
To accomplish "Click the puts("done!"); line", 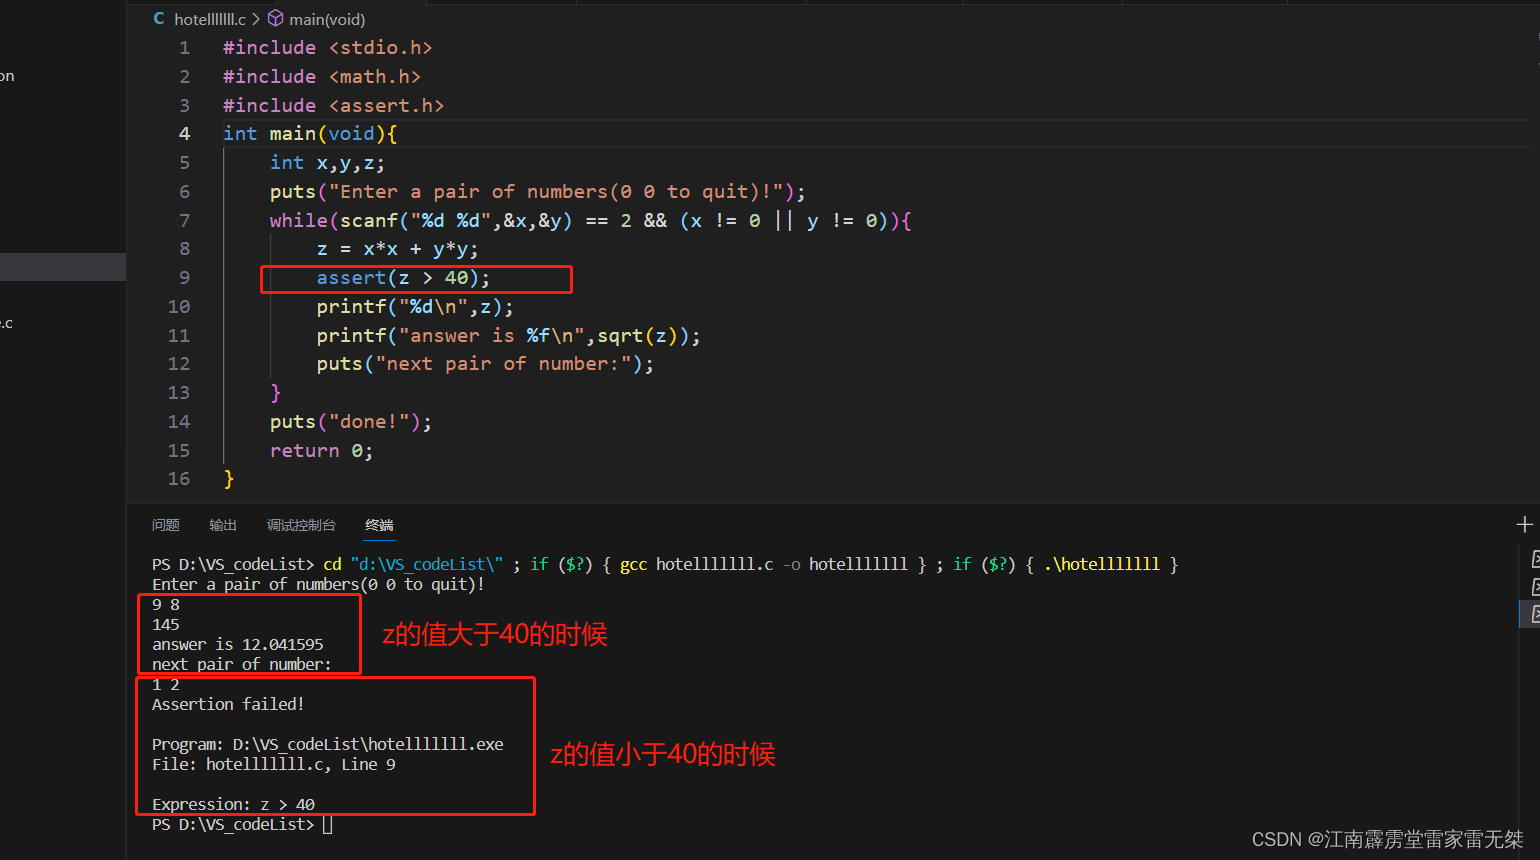I will tap(350, 422).
